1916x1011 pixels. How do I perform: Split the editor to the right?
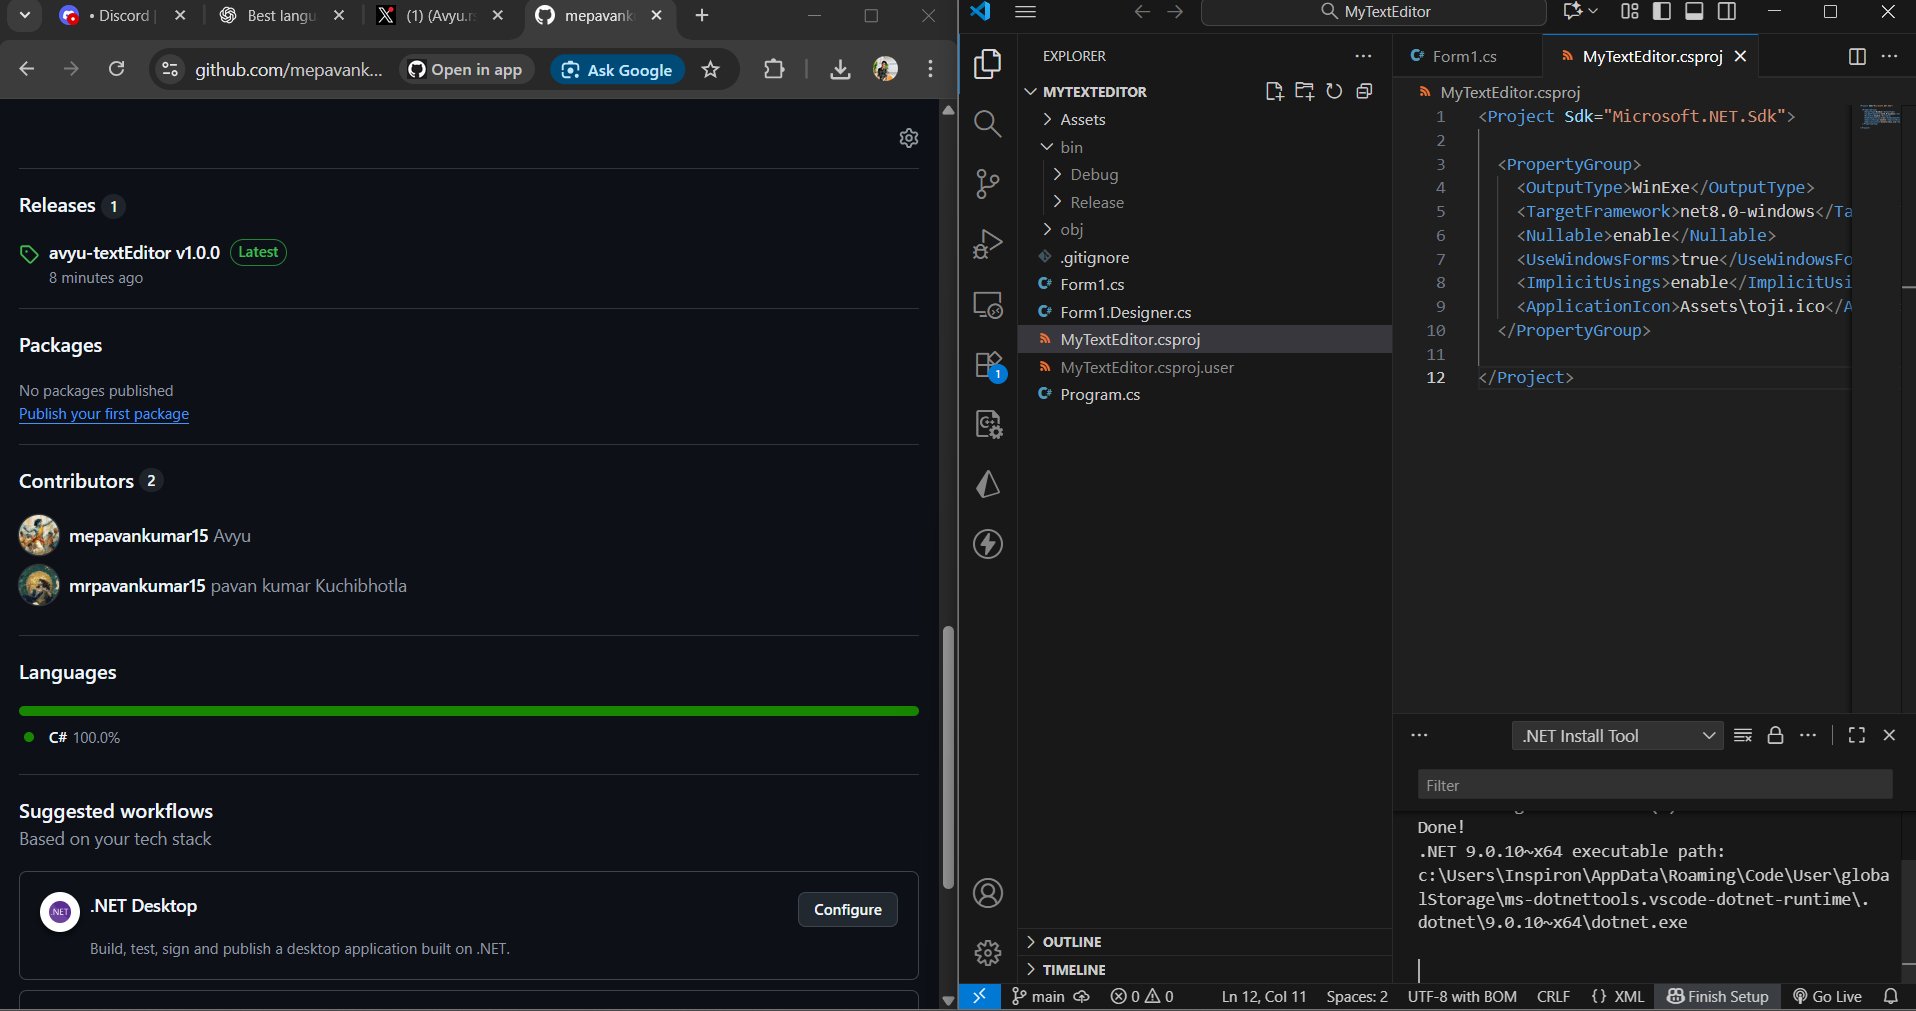tap(1857, 57)
